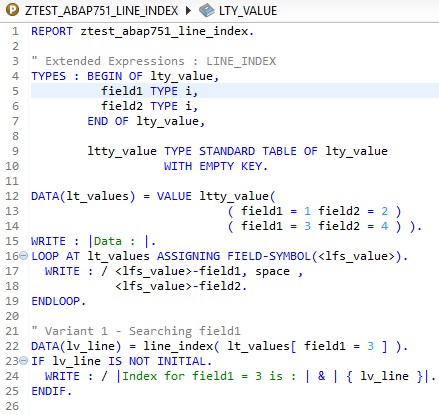Click 'ENDIF.' on line 25

click(x=52, y=391)
